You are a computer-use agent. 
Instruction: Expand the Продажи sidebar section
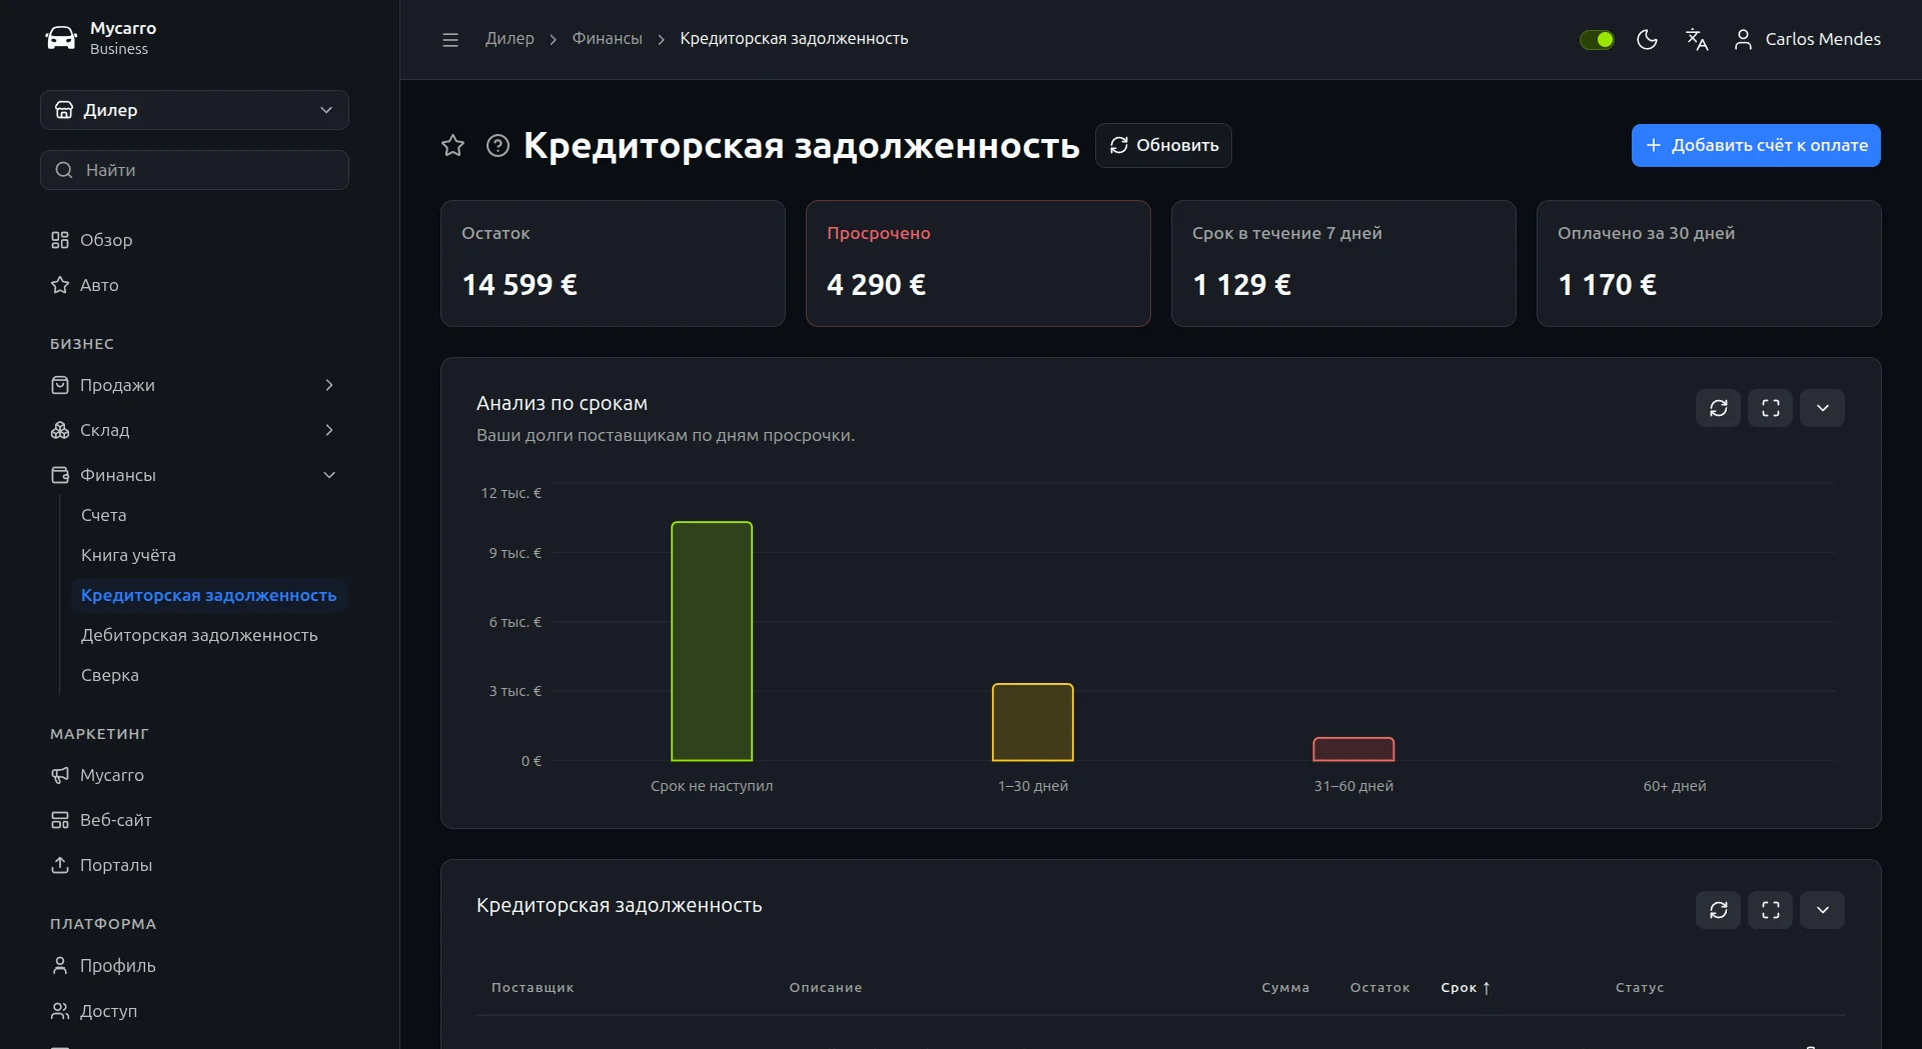[194, 385]
